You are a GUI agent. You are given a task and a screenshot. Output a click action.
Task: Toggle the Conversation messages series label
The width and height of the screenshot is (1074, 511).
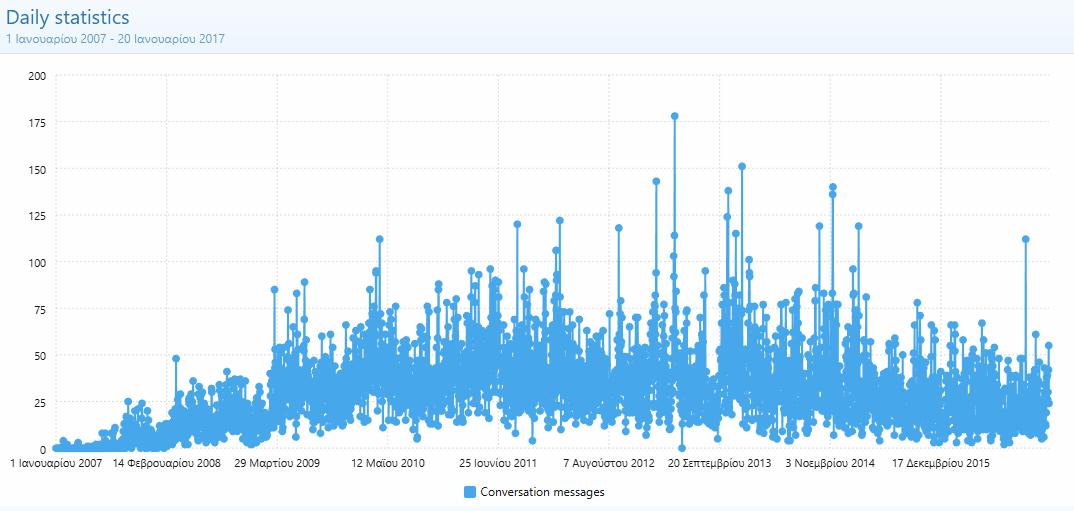(542, 492)
